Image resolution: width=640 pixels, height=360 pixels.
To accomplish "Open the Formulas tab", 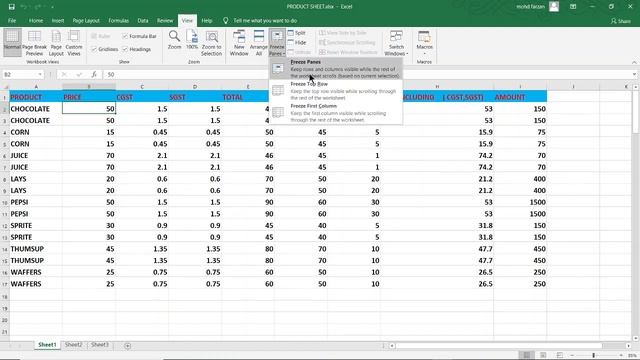I will tap(118, 20).
